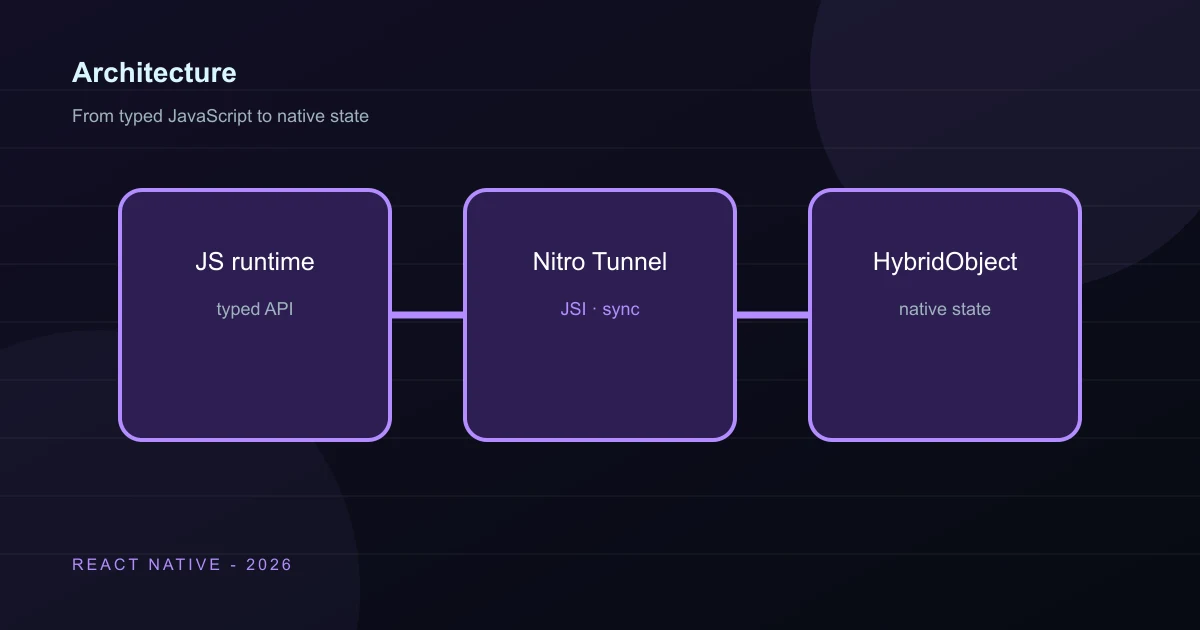
Task: Click the 'JSI · sync' caption
Action: (600, 309)
